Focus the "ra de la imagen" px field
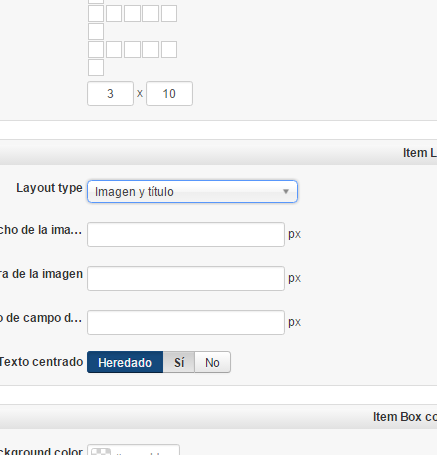 tap(186, 279)
